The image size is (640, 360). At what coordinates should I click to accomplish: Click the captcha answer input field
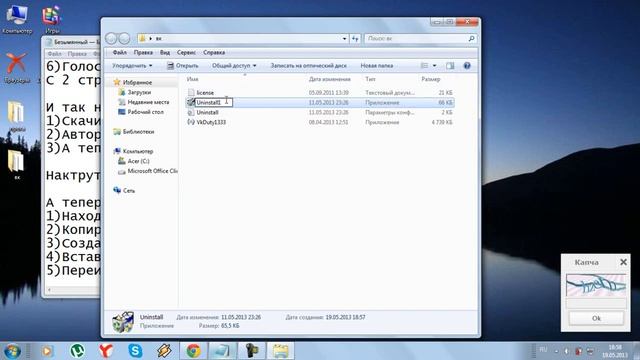click(x=596, y=303)
